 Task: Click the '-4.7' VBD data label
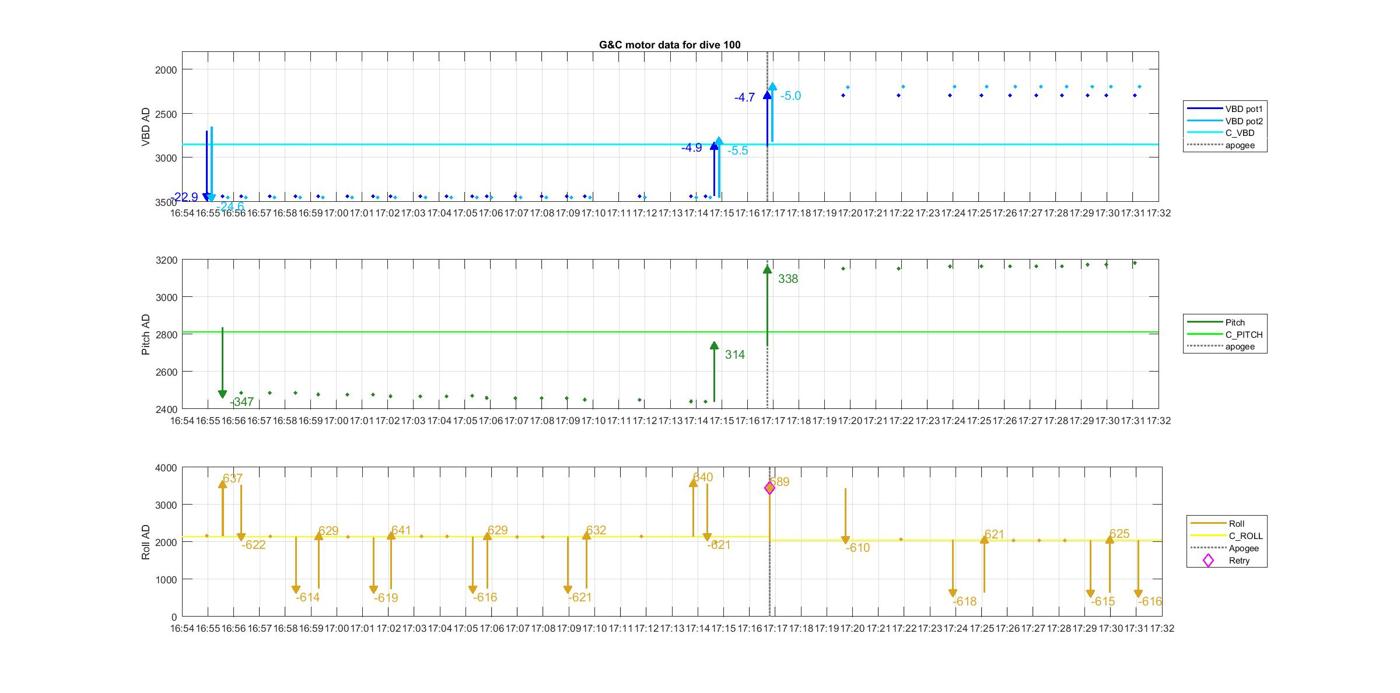[745, 98]
